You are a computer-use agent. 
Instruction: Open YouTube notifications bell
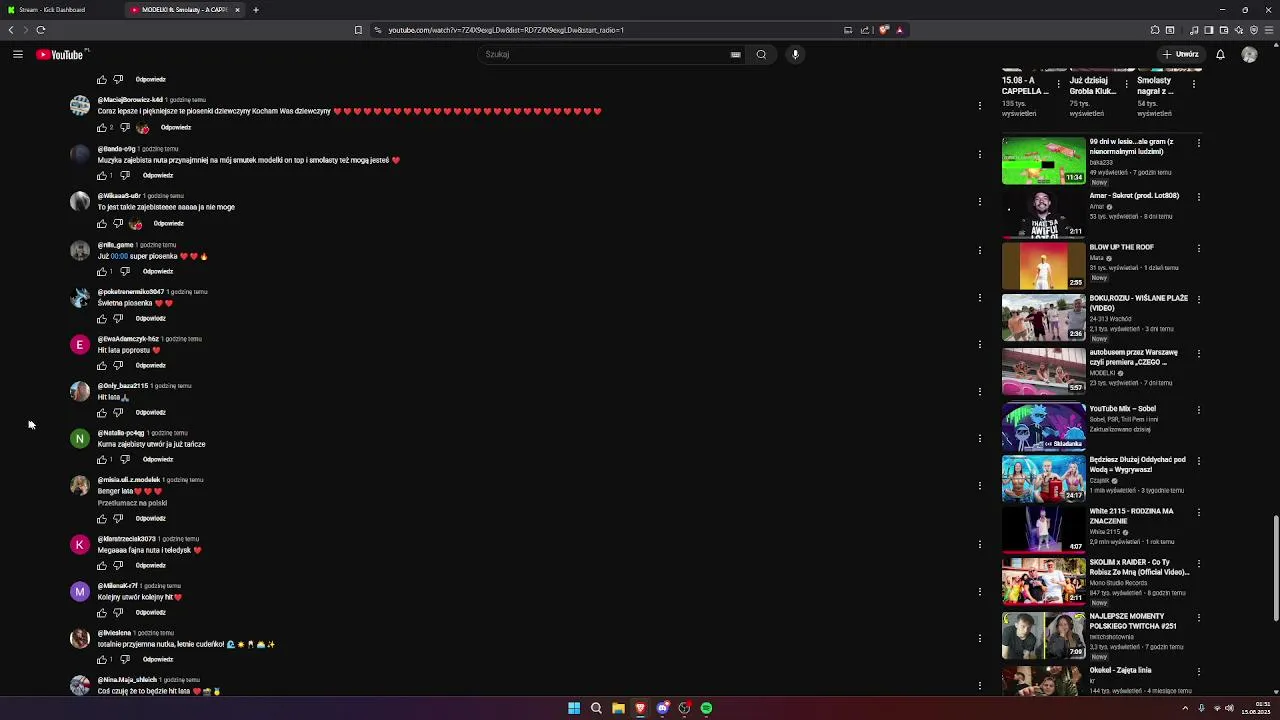1220,54
